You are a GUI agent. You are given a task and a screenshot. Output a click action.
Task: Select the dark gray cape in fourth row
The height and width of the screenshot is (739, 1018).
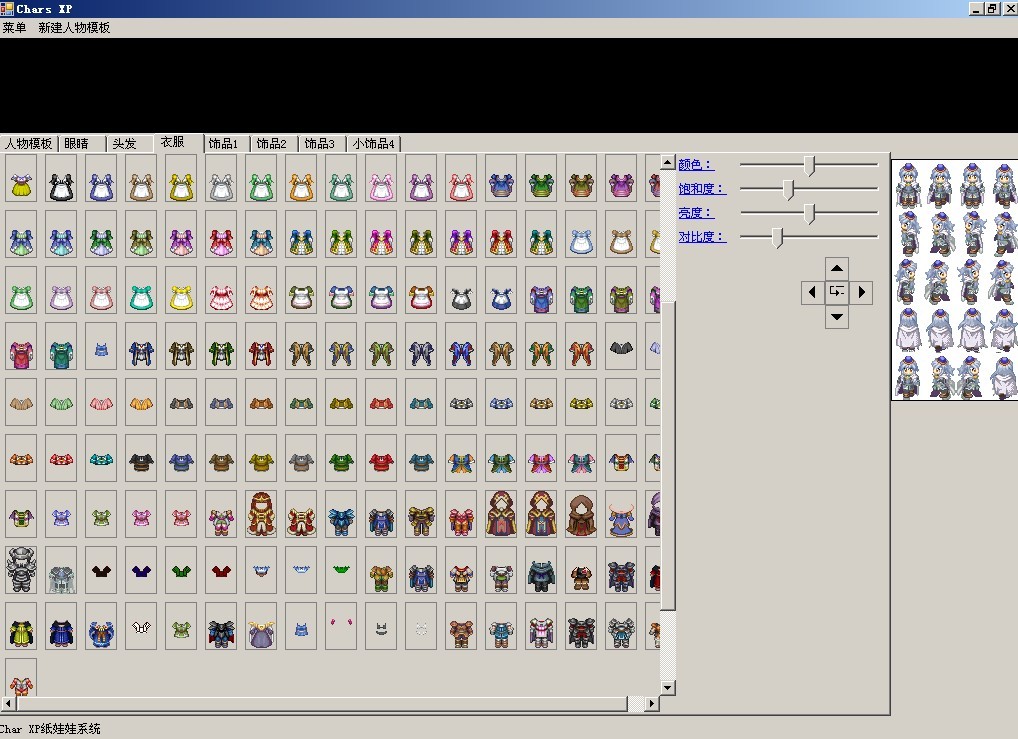(621, 346)
